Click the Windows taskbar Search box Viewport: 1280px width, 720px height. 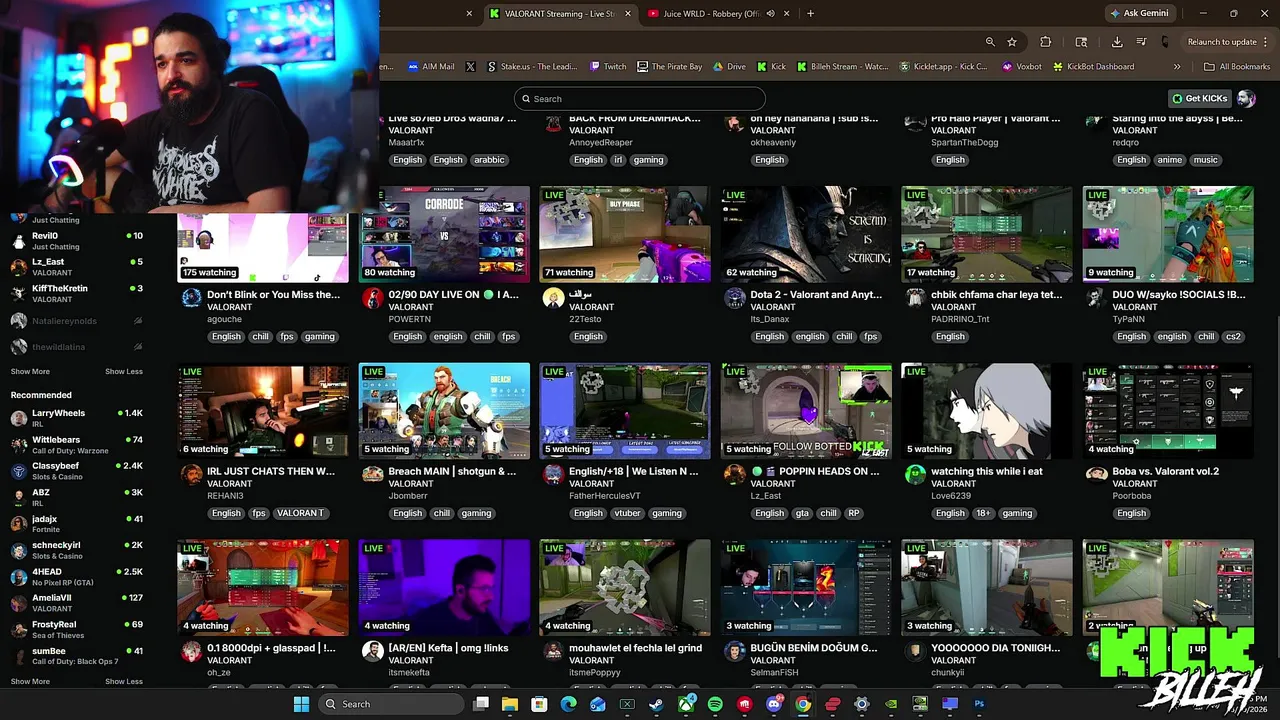(x=391, y=704)
